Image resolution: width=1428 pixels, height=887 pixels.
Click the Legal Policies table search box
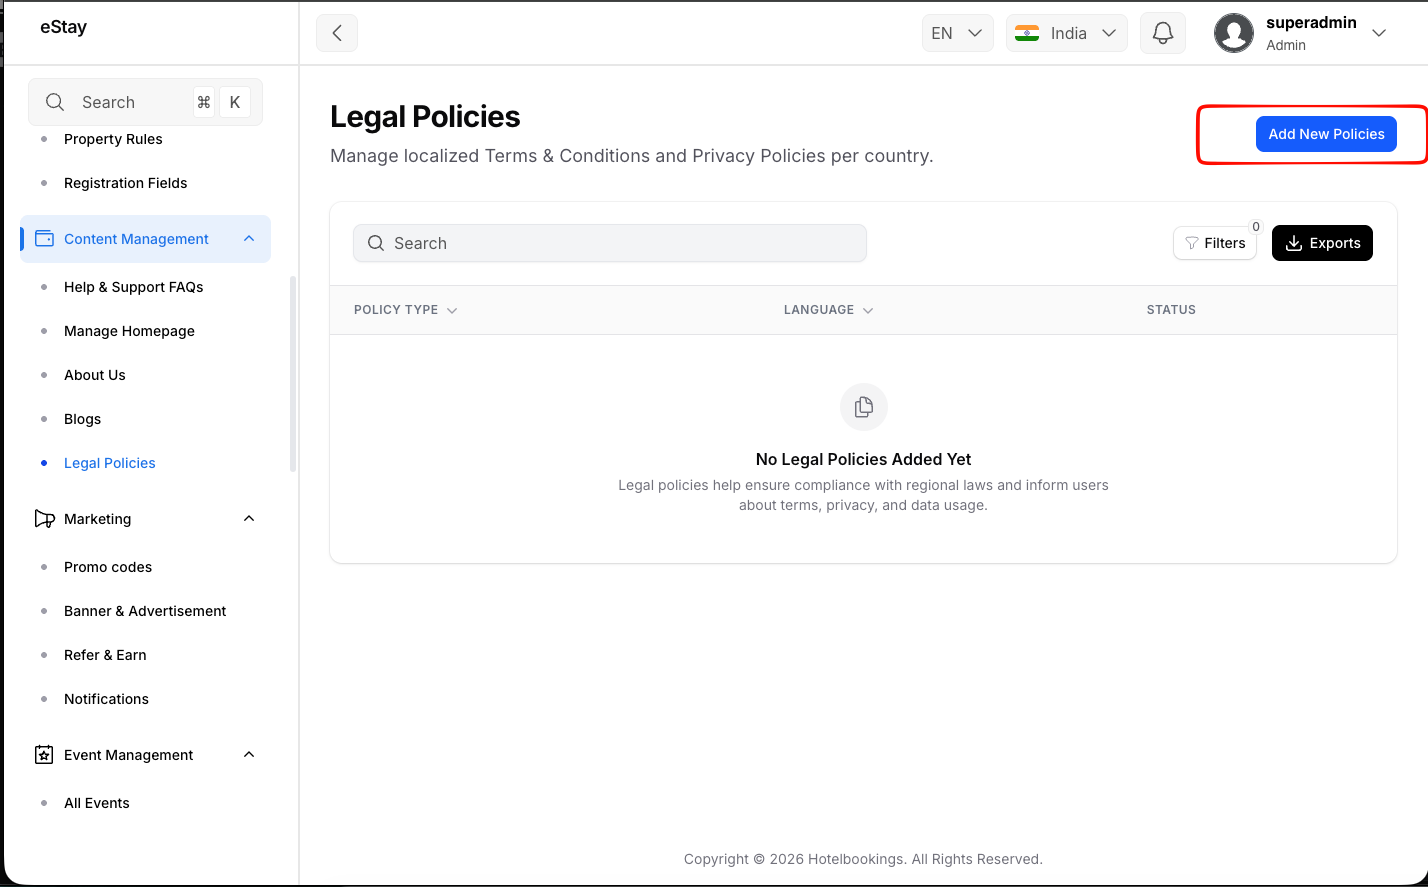pyautogui.click(x=610, y=243)
